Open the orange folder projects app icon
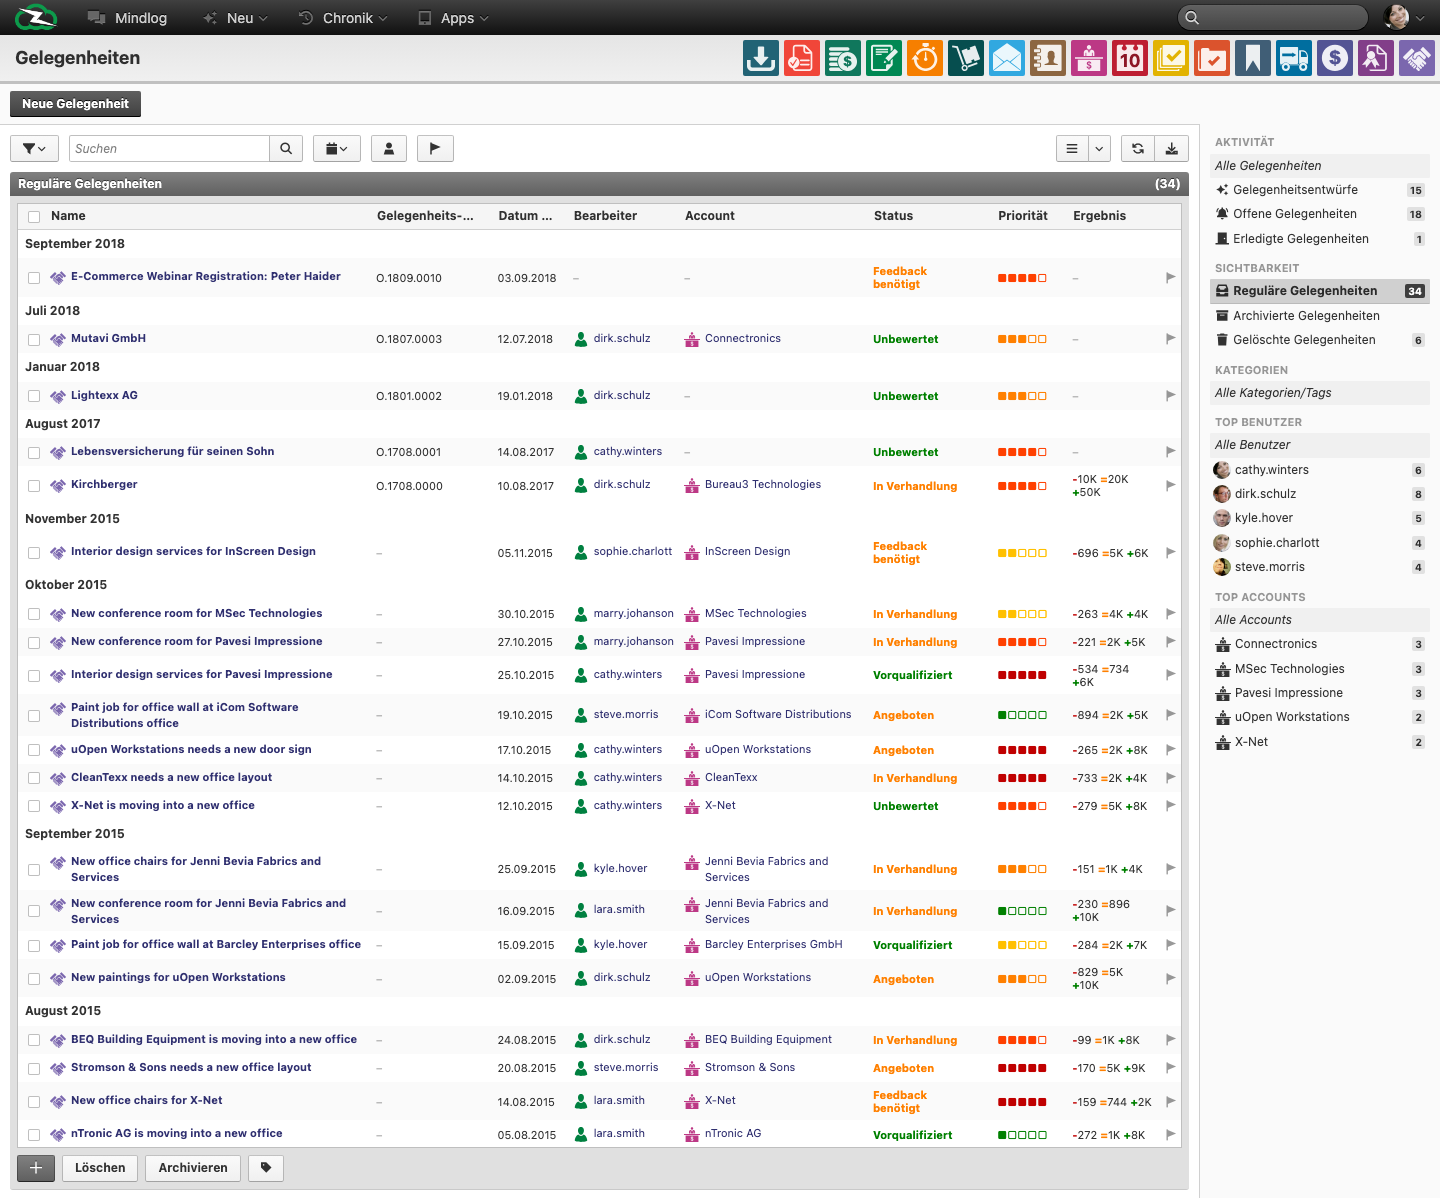The height and width of the screenshot is (1198, 1440). click(1212, 58)
